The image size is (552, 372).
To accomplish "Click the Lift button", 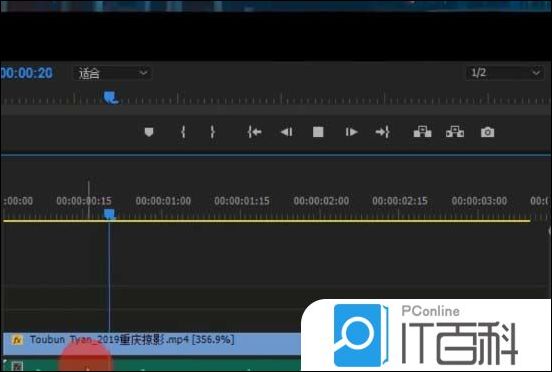I will pyautogui.click(x=422, y=132).
